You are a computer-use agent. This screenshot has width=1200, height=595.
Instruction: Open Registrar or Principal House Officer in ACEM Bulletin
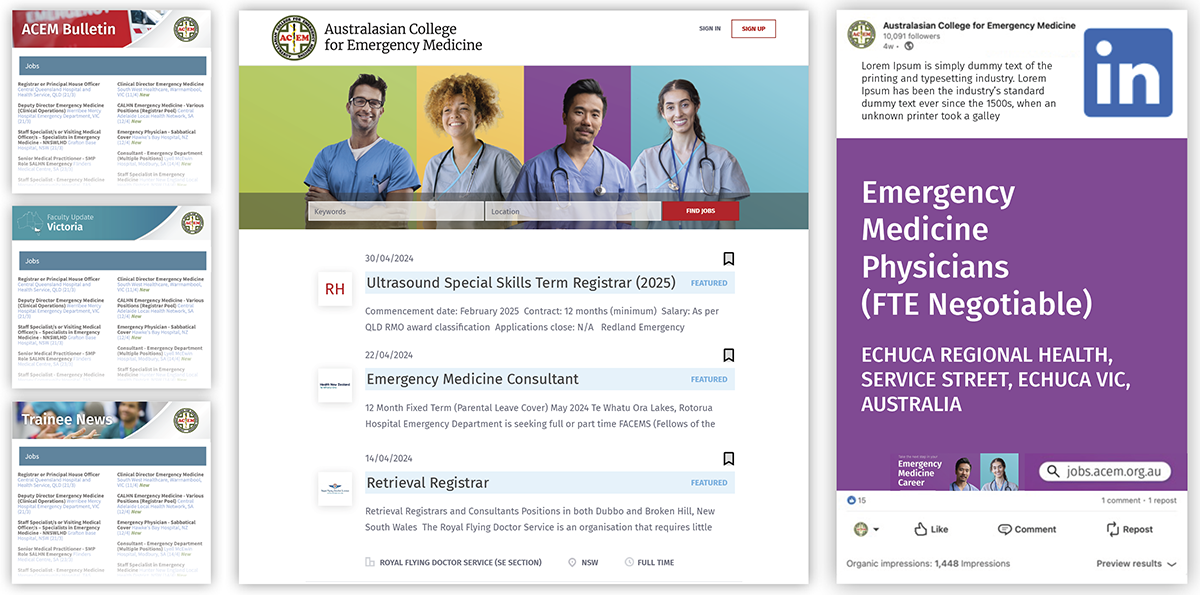point(59,84)
